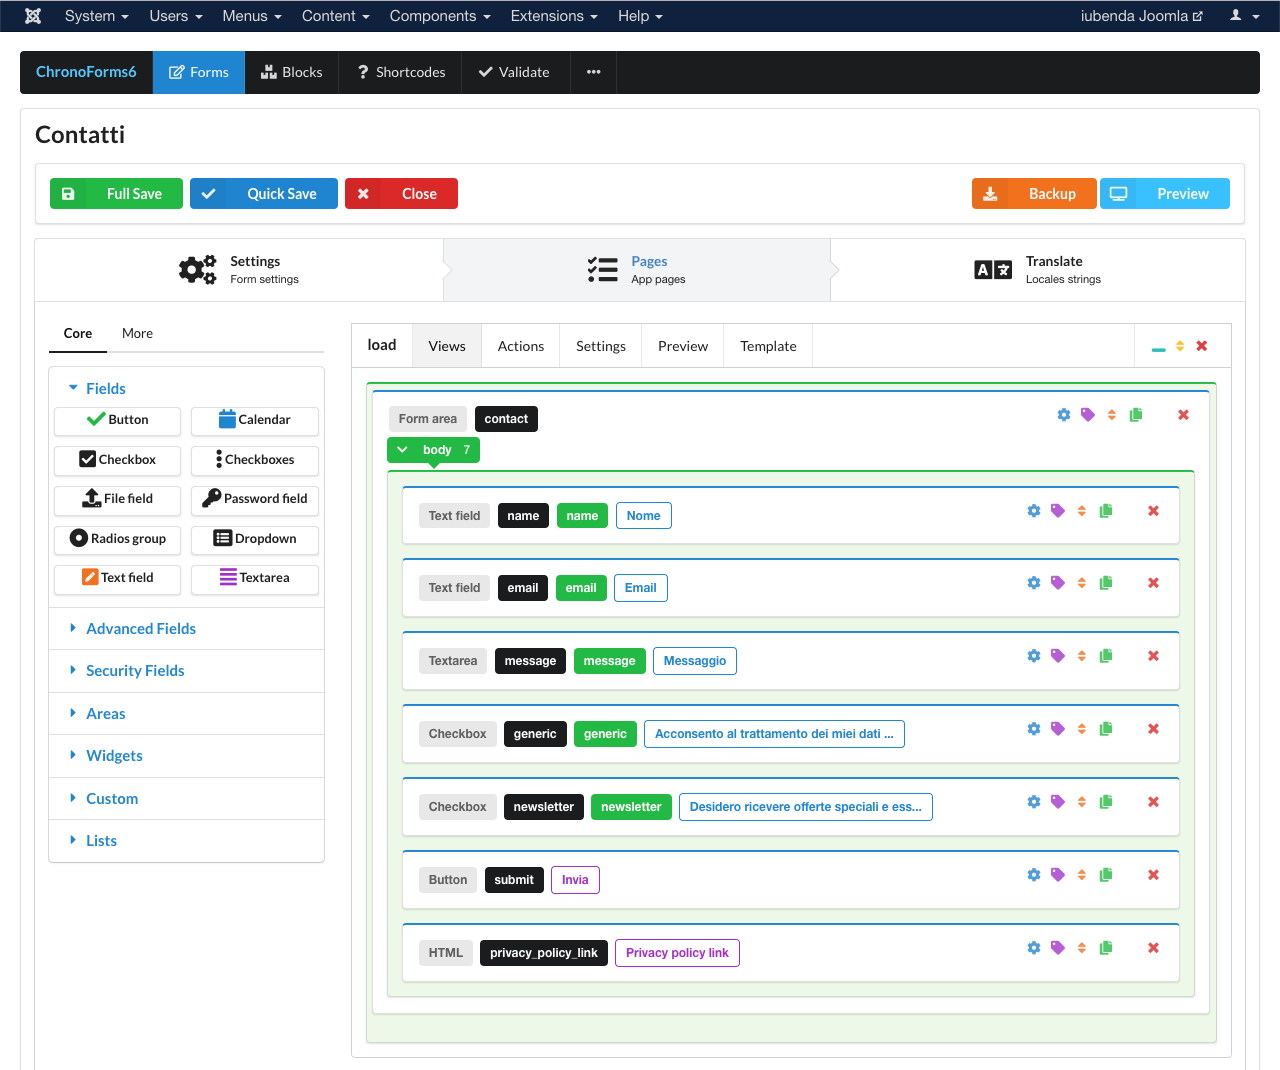Screen dimensions: 1280x1070
Task: Click the orange Backup button
Action: point(1034,193)
